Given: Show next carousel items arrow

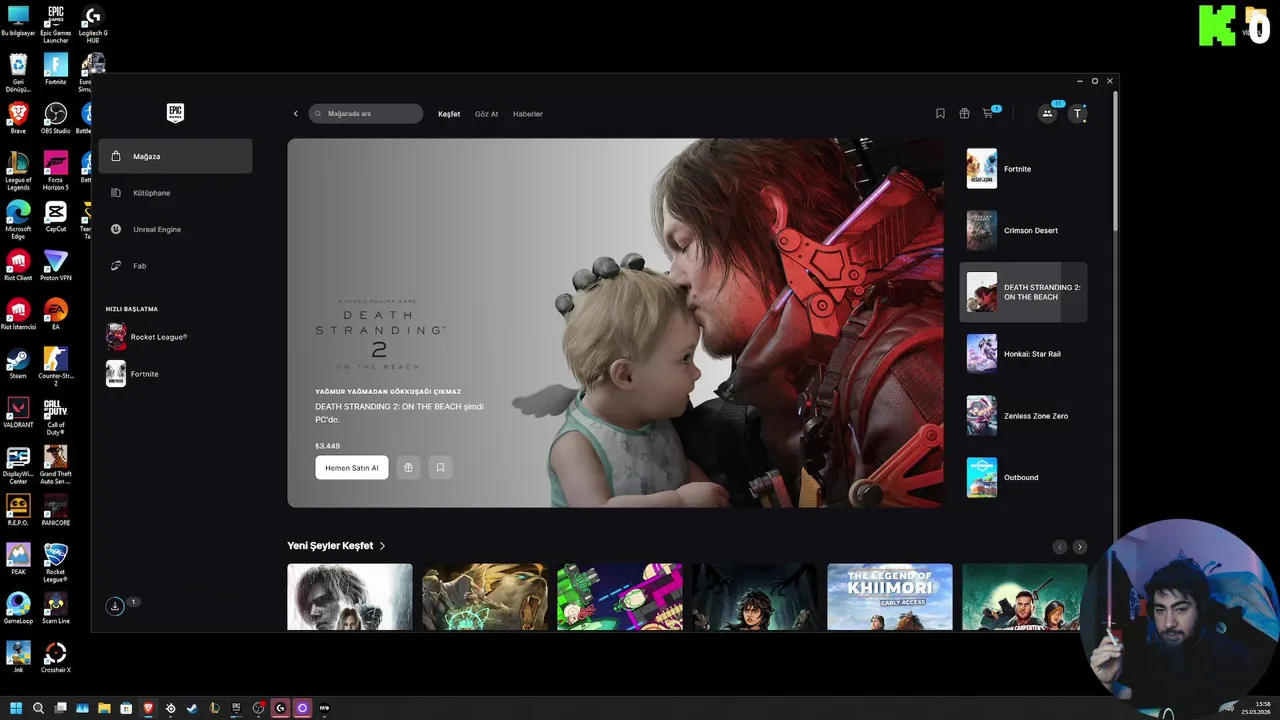Looking at the screenshot, I should click(x=1080, y=547).
